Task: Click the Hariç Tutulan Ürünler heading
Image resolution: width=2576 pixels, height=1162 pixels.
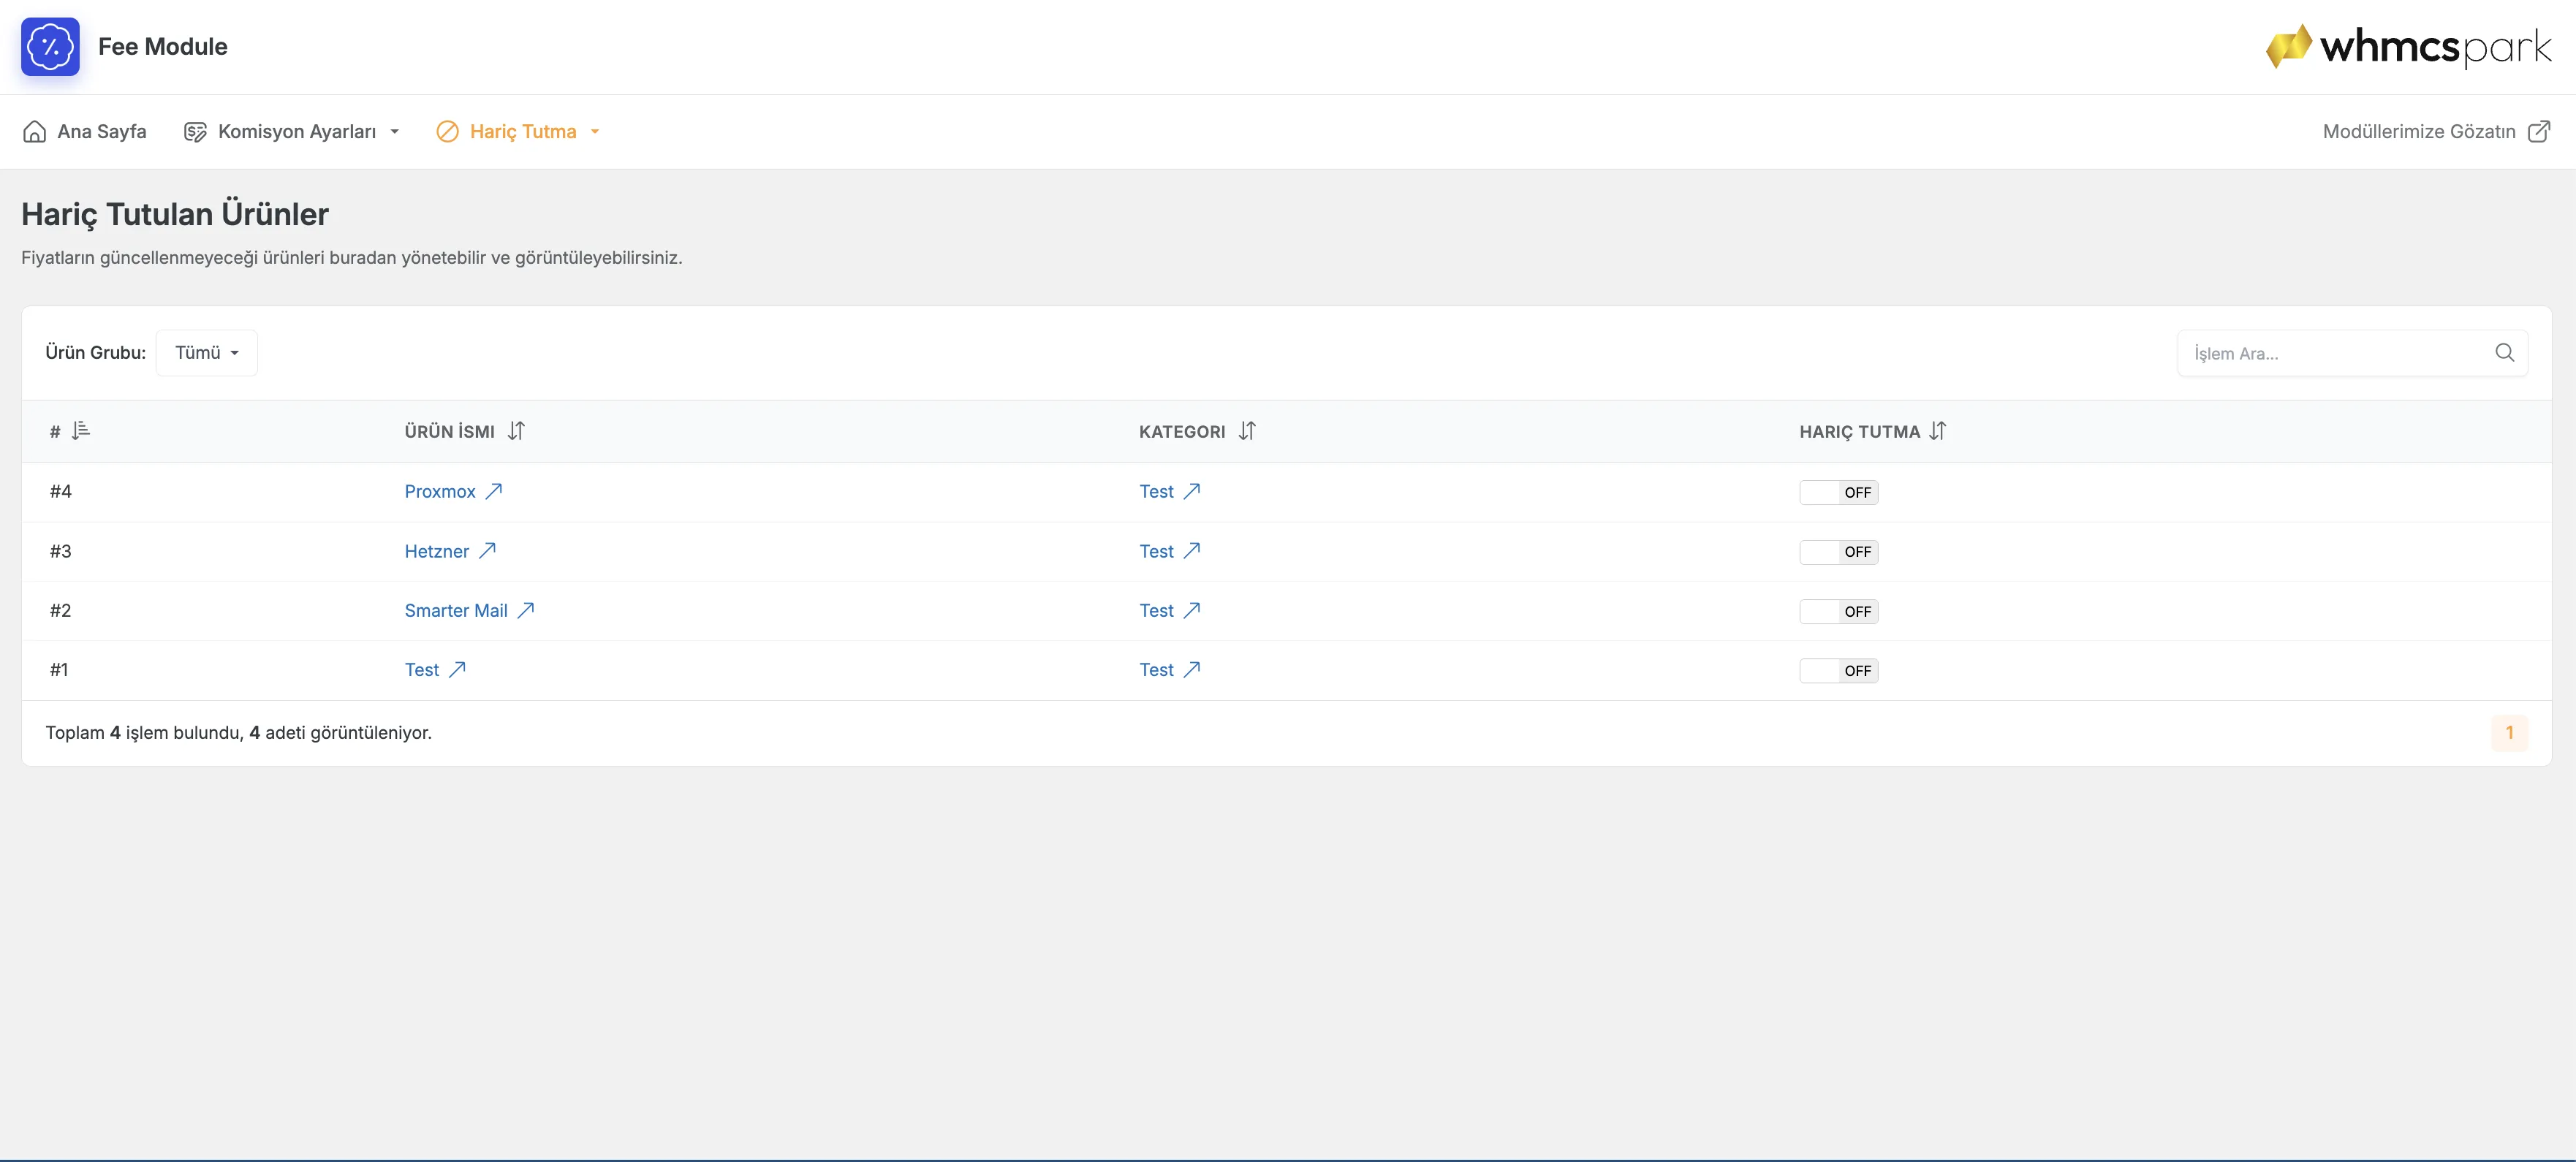Action: tap(175, 214)
